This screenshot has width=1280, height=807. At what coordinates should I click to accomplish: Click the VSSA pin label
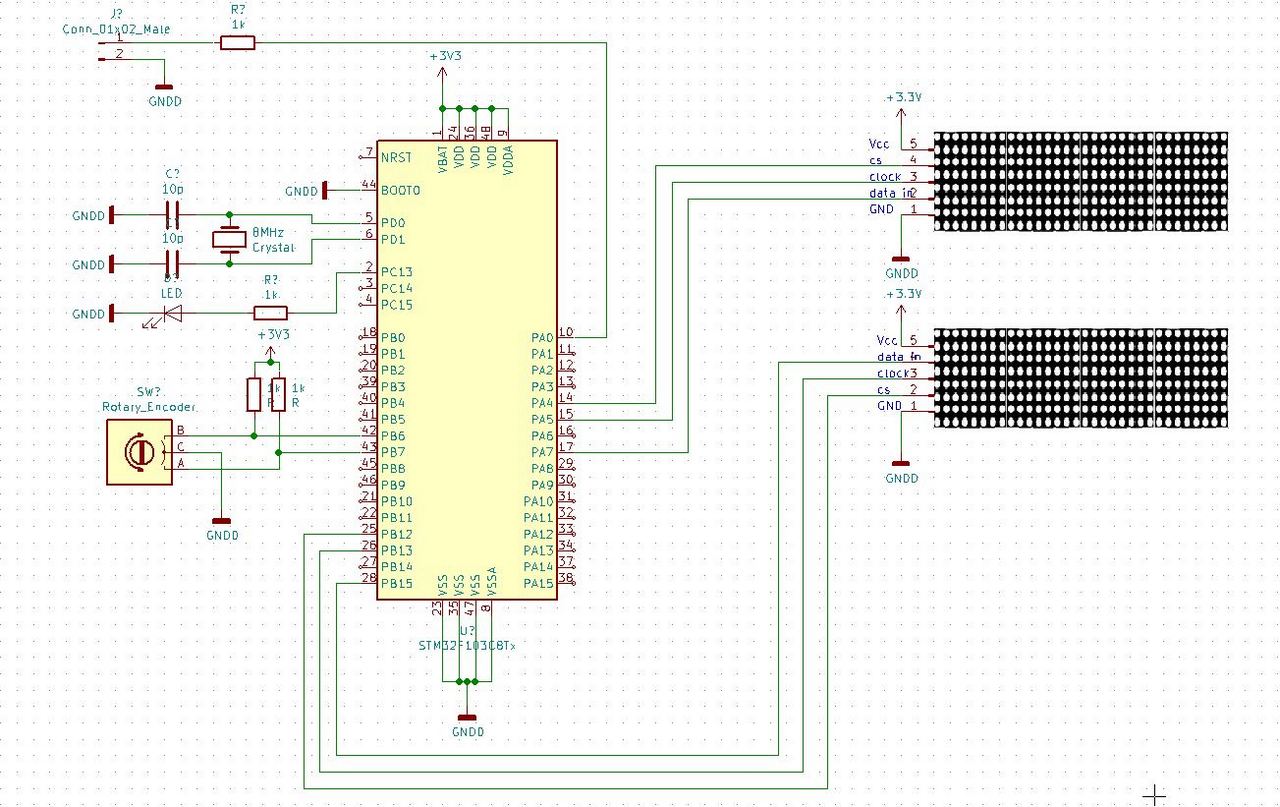tap(491, 580)
